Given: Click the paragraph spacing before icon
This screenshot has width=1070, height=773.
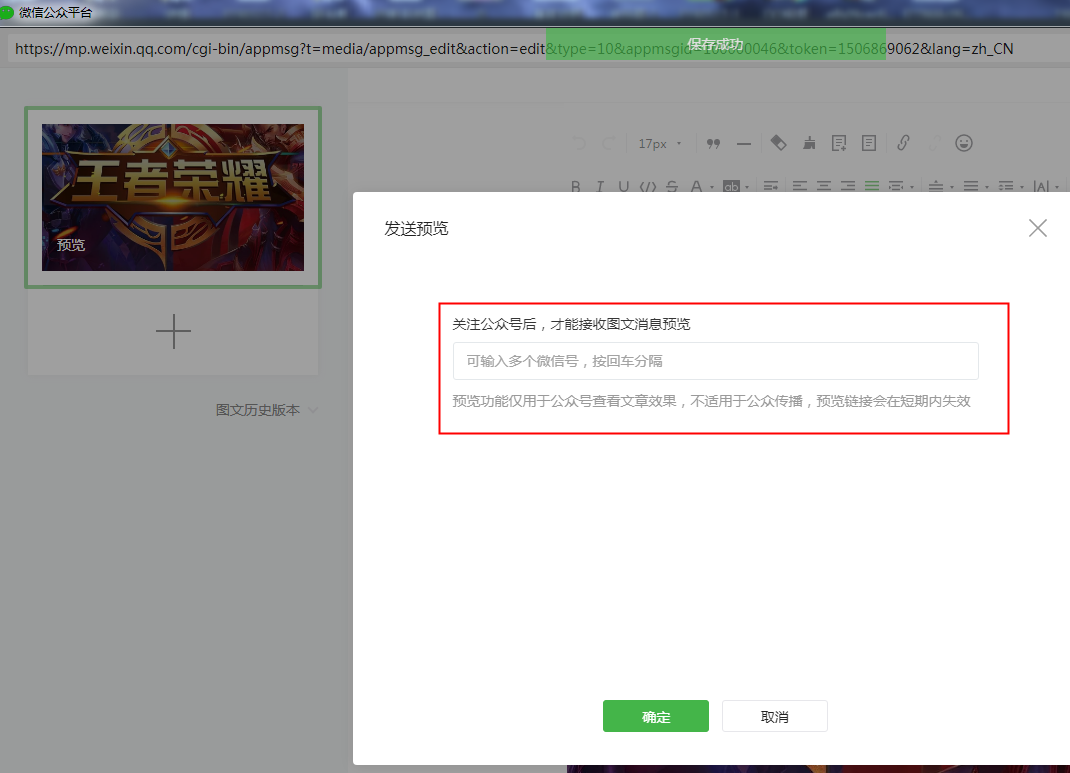Looking at the screenshot, I should [x=936, y=186].
